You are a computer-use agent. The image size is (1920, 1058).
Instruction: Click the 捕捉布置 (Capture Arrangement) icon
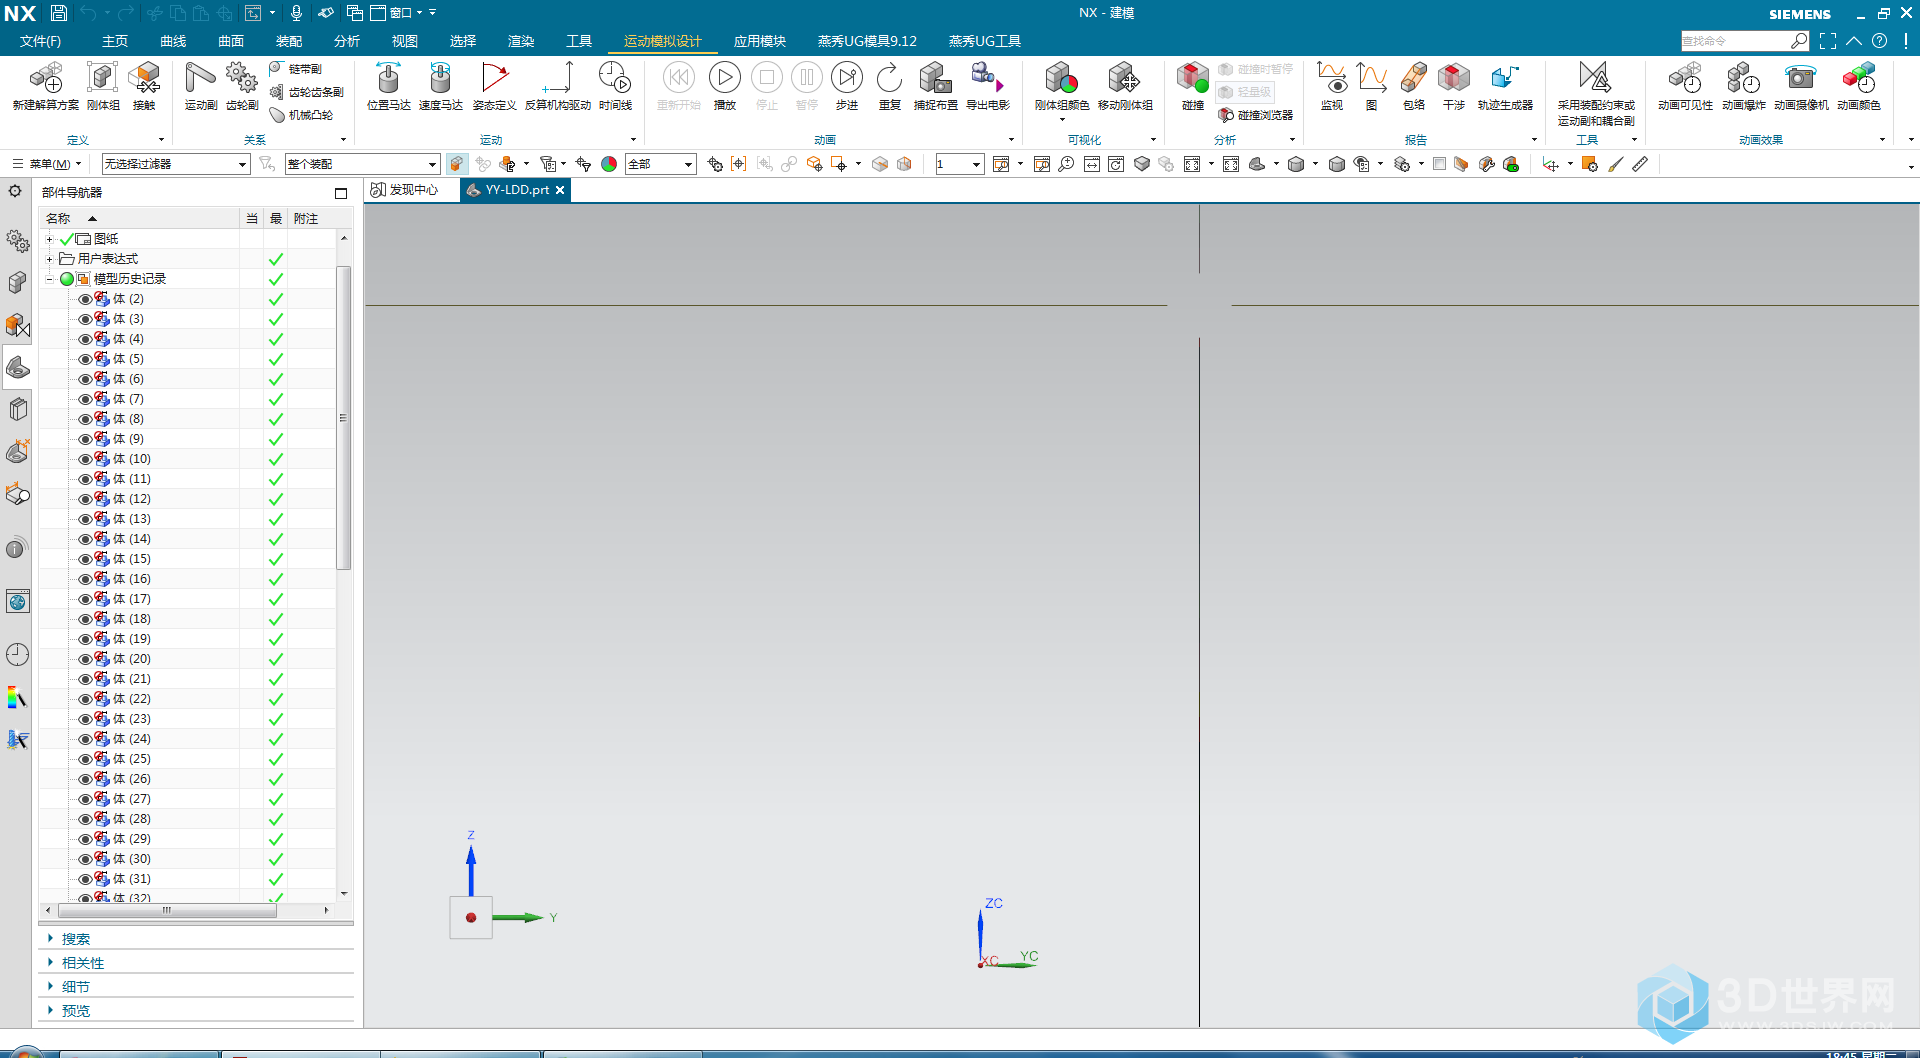pos(936,85)
